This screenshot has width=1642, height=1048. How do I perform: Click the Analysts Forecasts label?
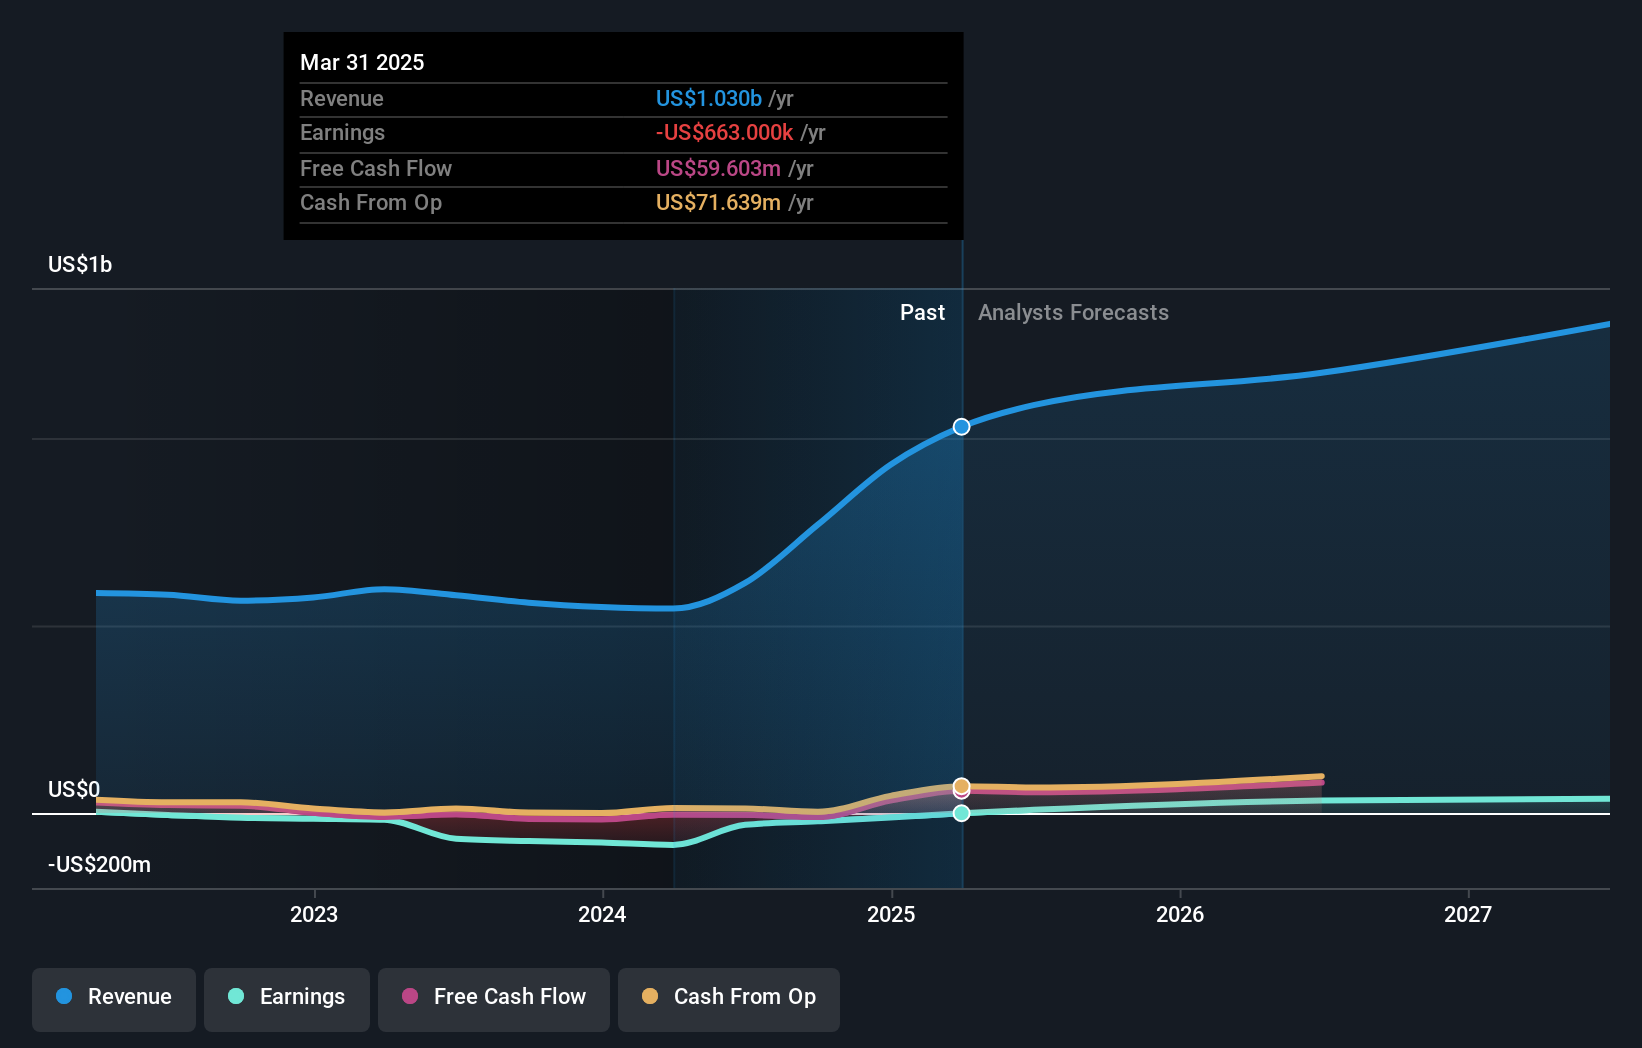pyautogui.click(x=1073, y=312)
